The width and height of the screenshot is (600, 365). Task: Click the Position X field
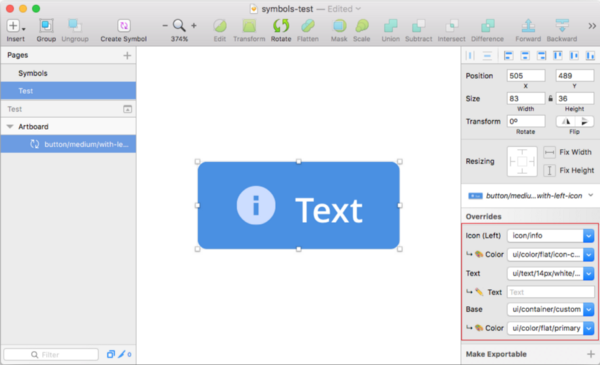[526, 76]
